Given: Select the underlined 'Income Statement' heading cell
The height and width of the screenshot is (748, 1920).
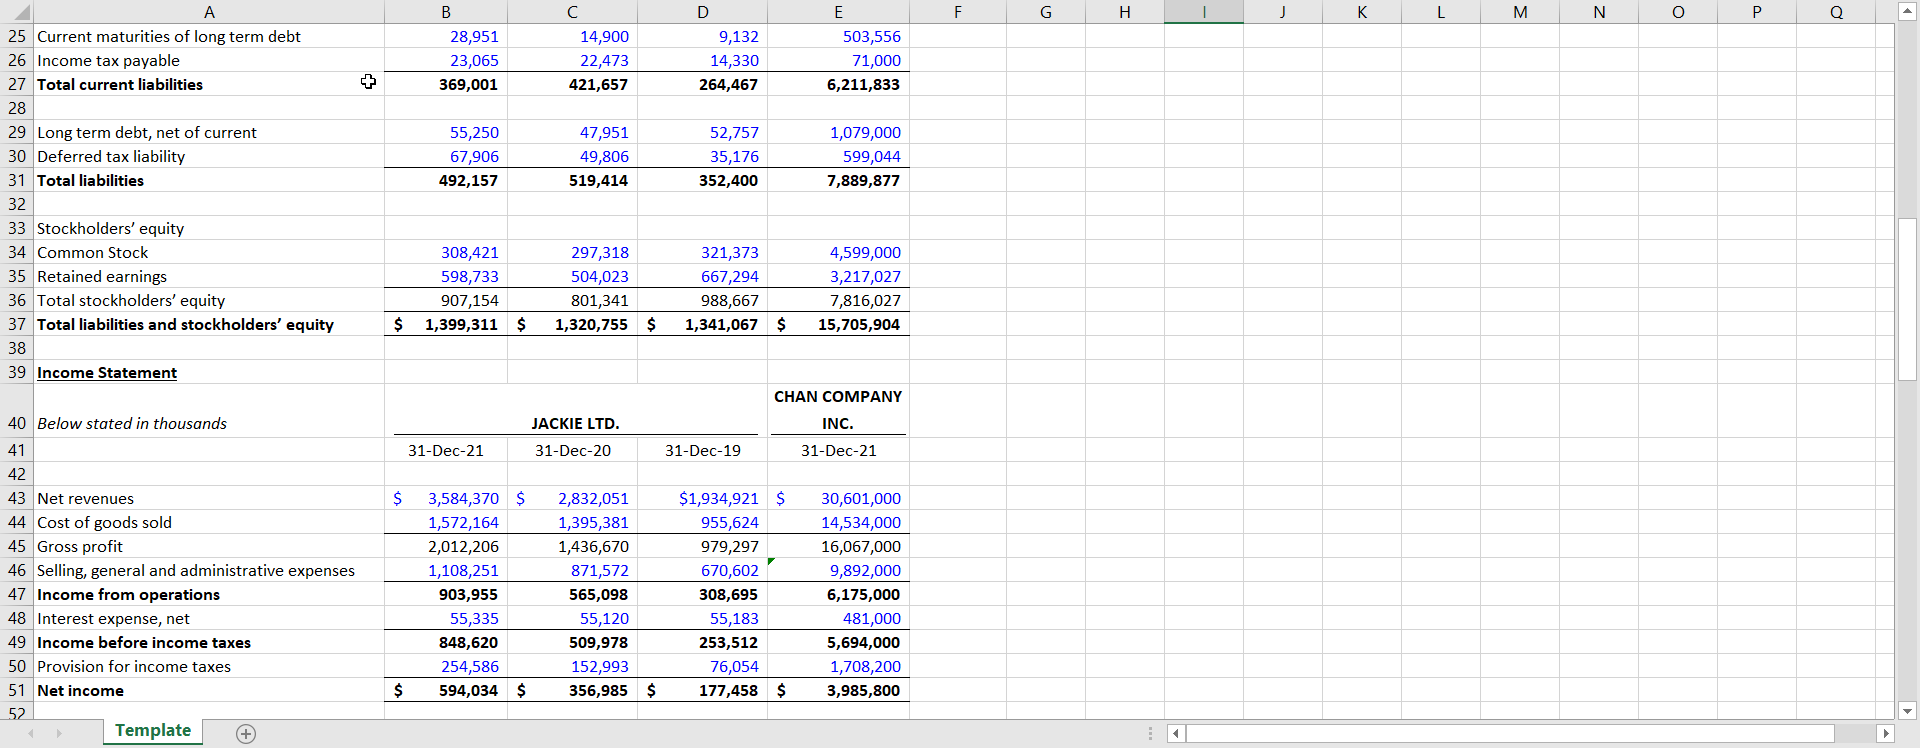Looking at the screenshot, I should coord(209,372).
